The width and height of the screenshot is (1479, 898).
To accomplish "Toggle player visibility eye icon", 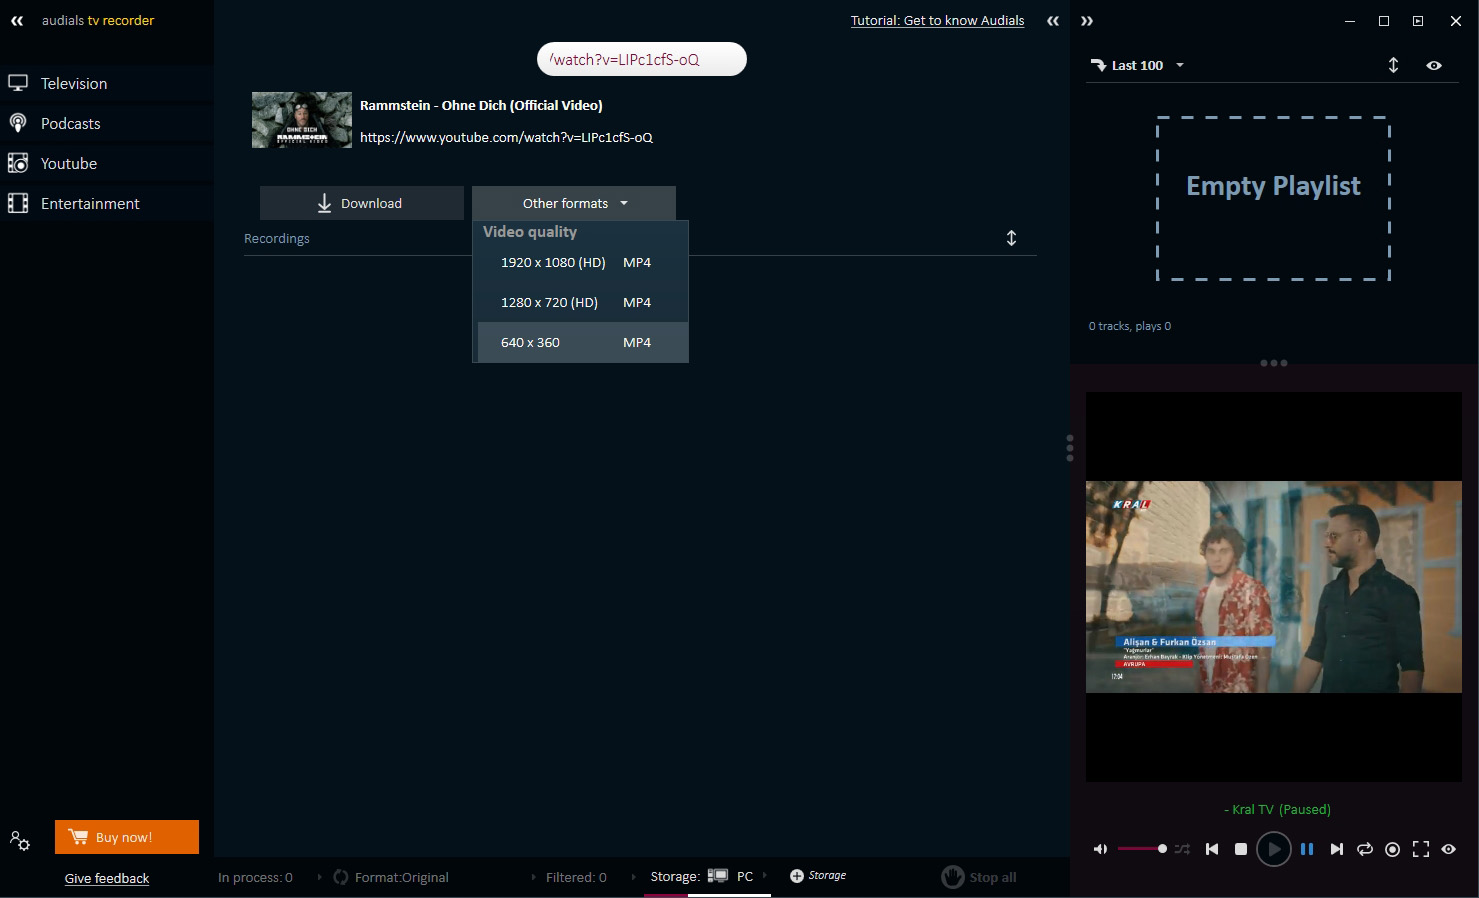I will coord(1448,849).
